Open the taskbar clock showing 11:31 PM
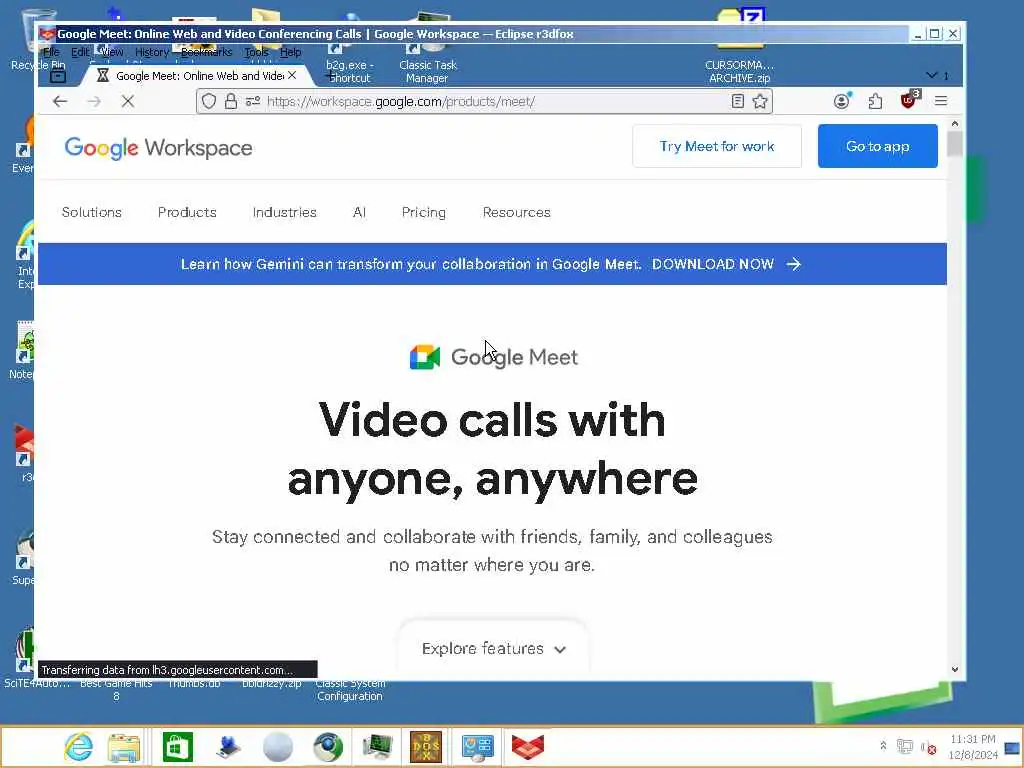1024x768 pixels. tap(972, 746)
